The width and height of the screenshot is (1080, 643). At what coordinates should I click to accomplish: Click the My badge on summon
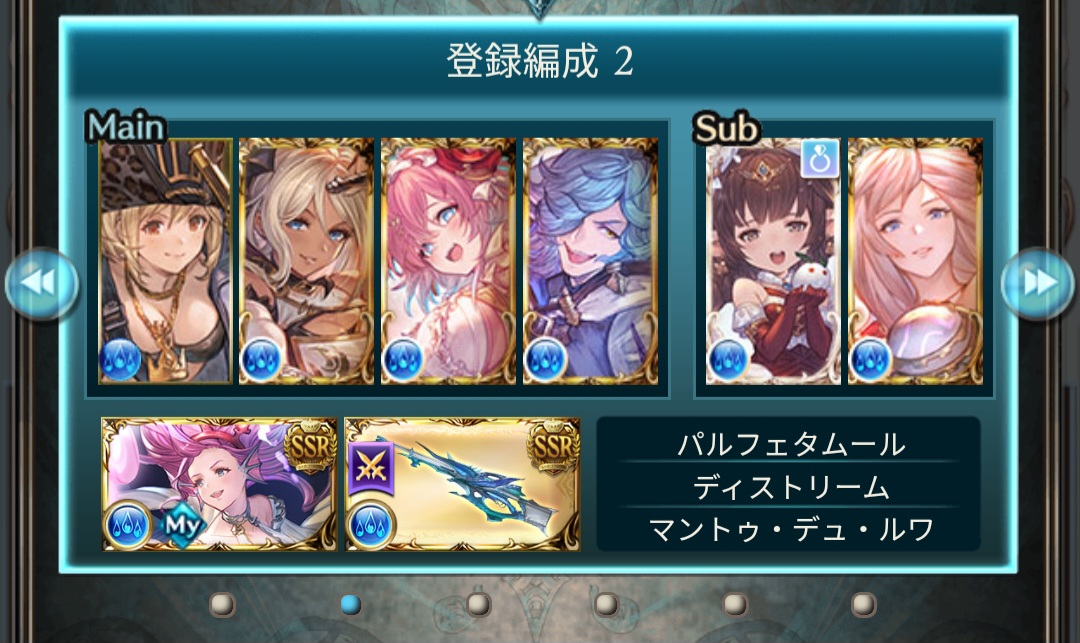pos(182,526)
